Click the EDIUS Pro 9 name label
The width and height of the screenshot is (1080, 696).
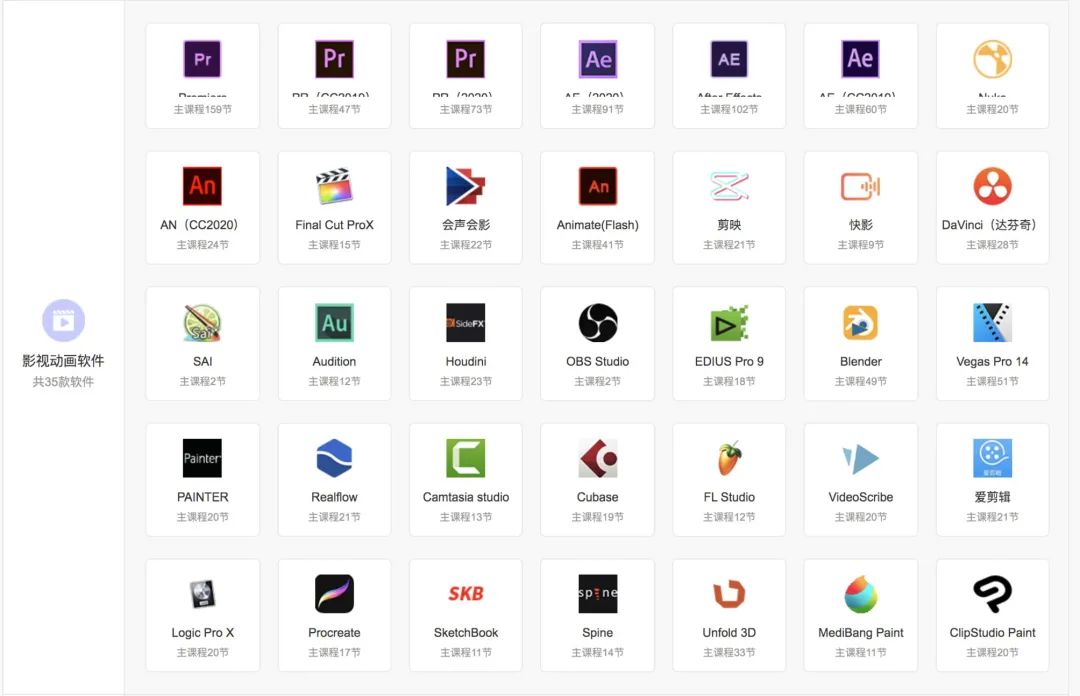click(x=729, y=361)
